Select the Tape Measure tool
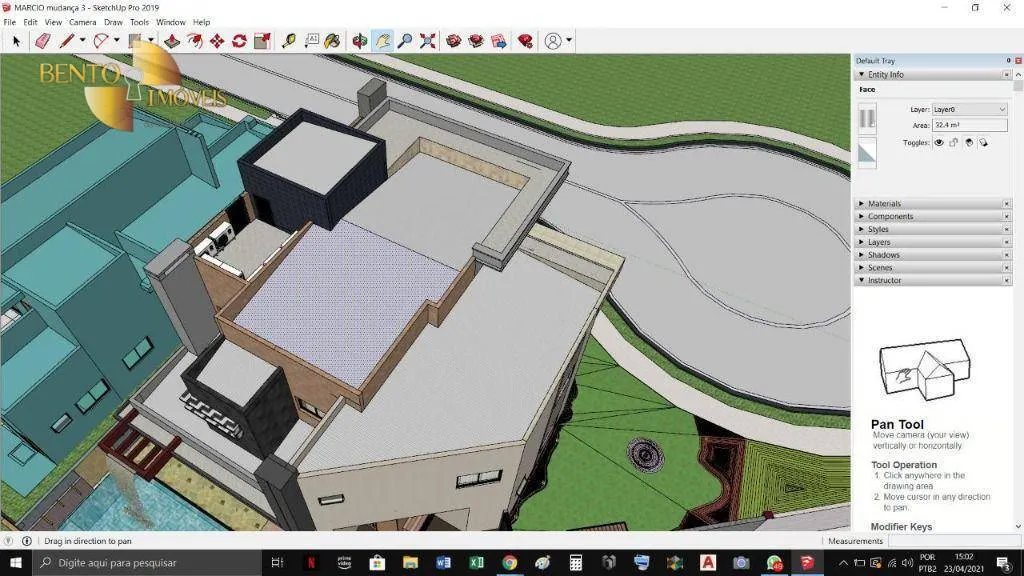 point(289,41)
